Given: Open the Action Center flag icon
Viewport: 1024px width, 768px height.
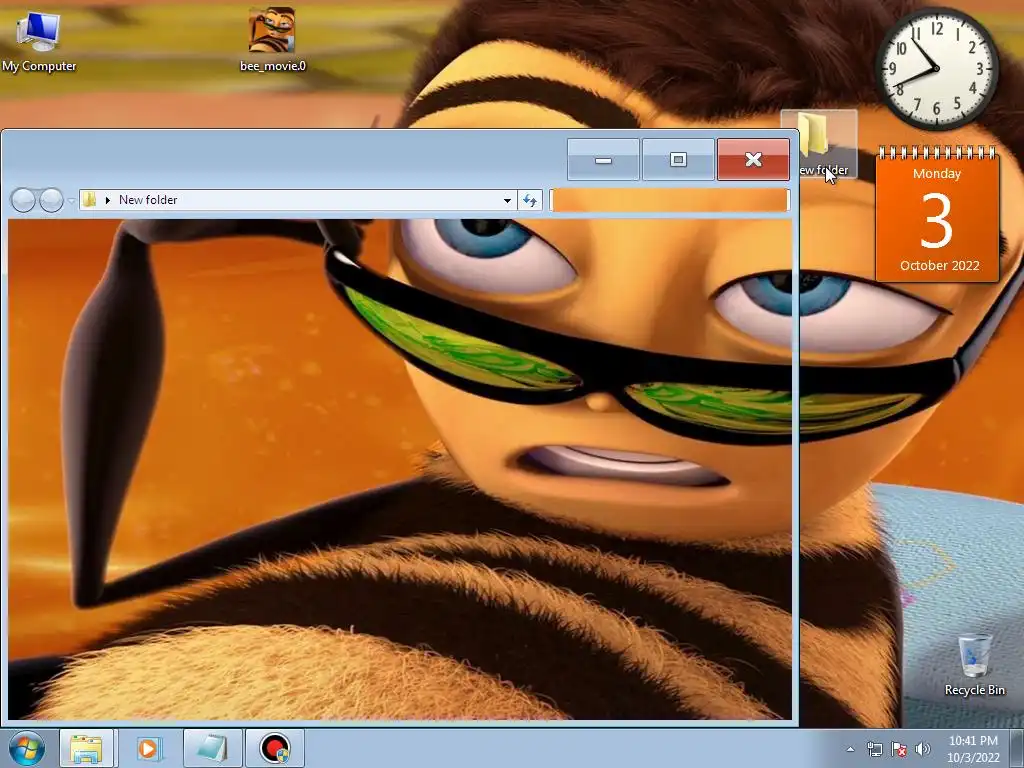Looking at the screenshot, I should click(x=899, y=750).
